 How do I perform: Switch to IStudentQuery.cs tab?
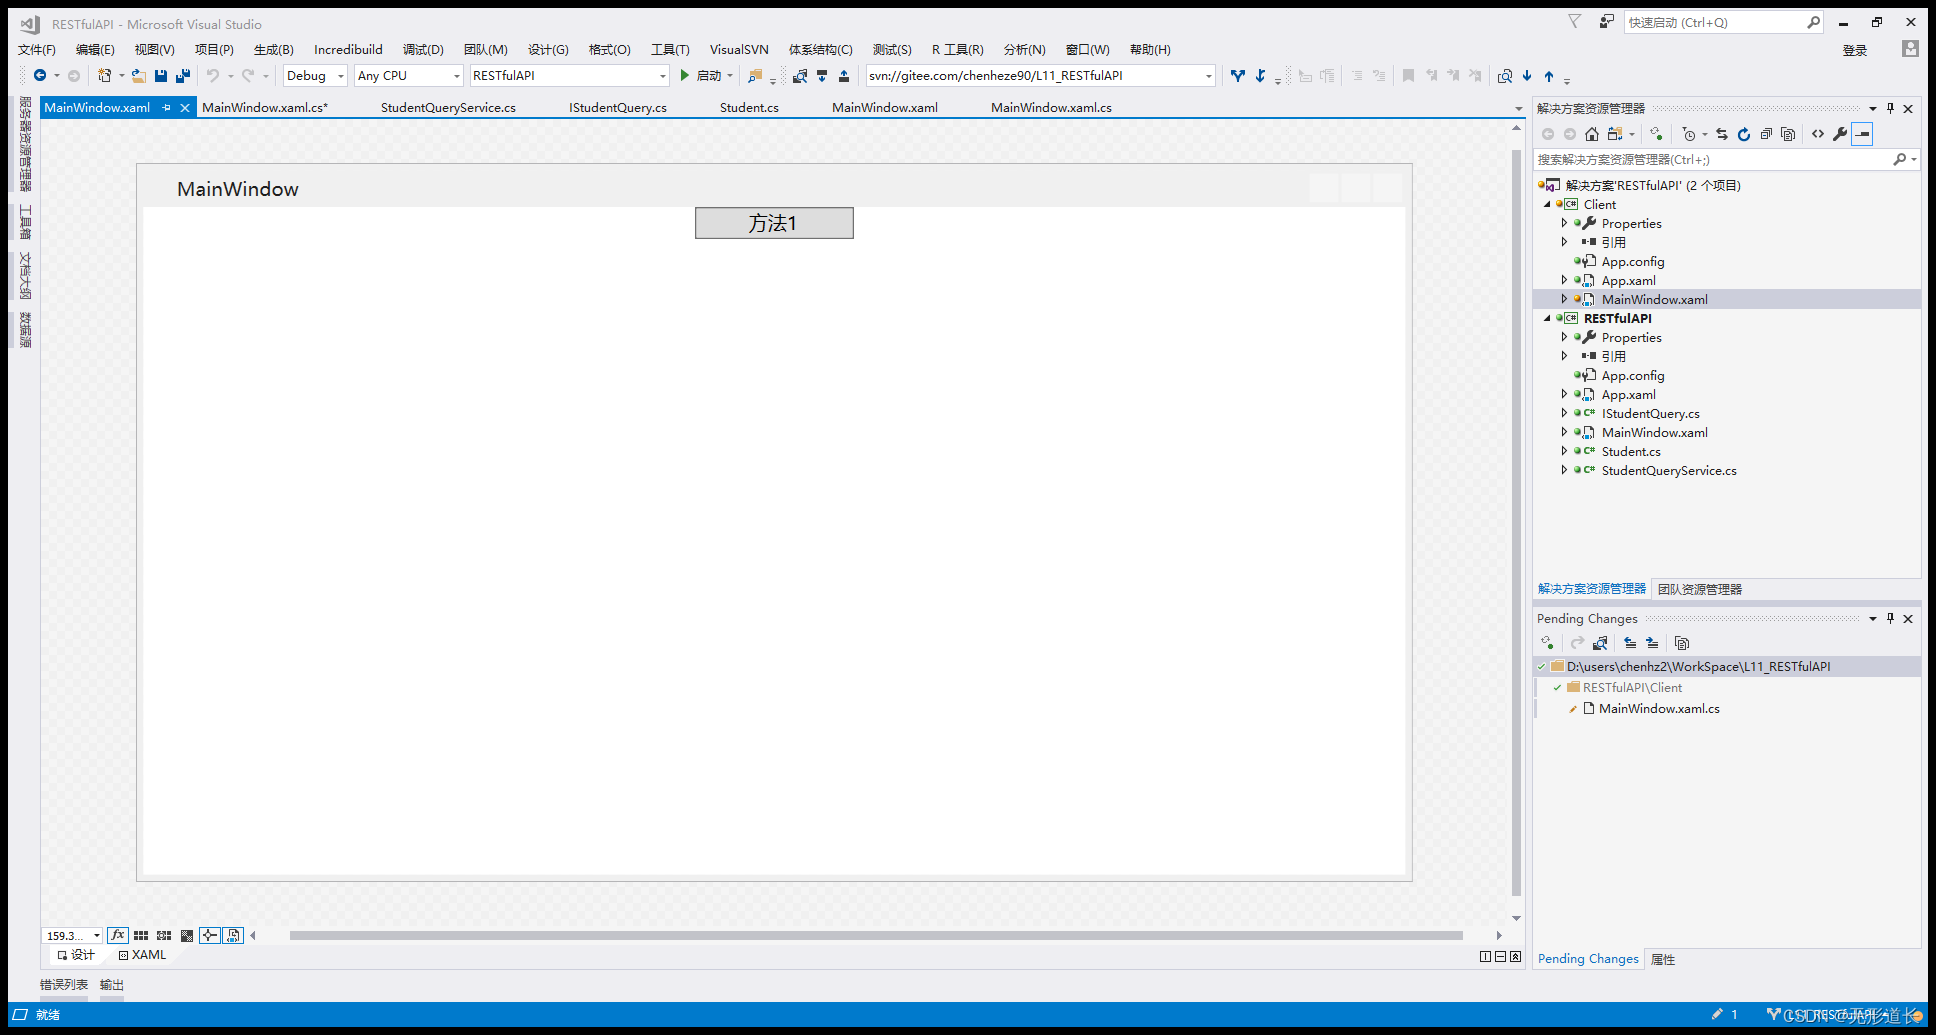[618, 107]
